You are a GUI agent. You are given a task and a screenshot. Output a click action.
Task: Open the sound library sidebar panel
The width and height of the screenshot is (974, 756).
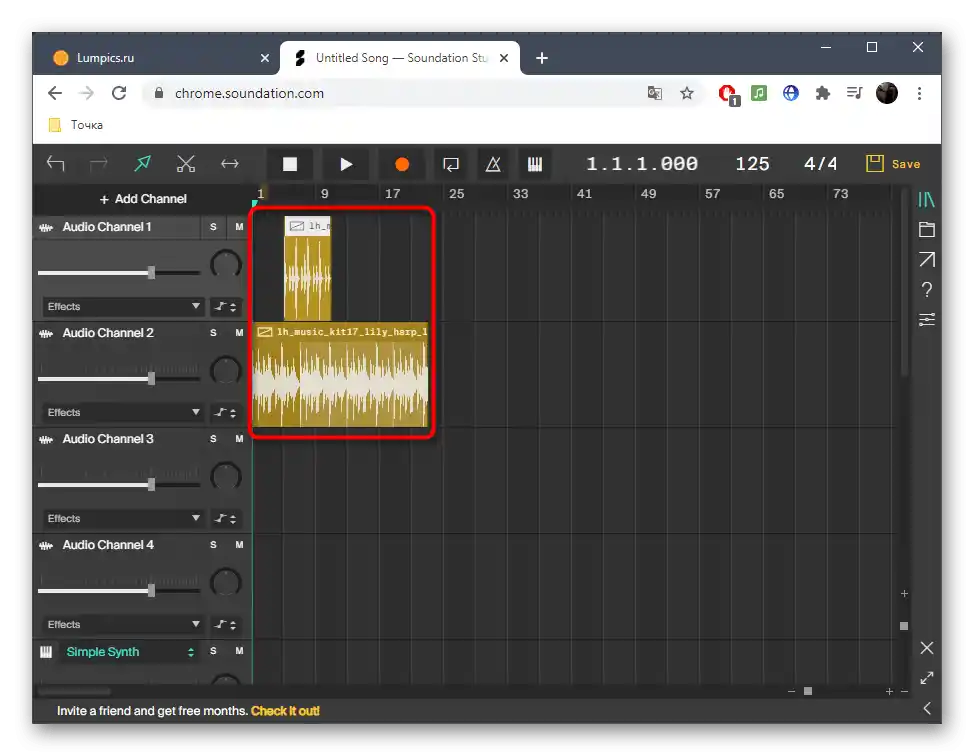926,199
